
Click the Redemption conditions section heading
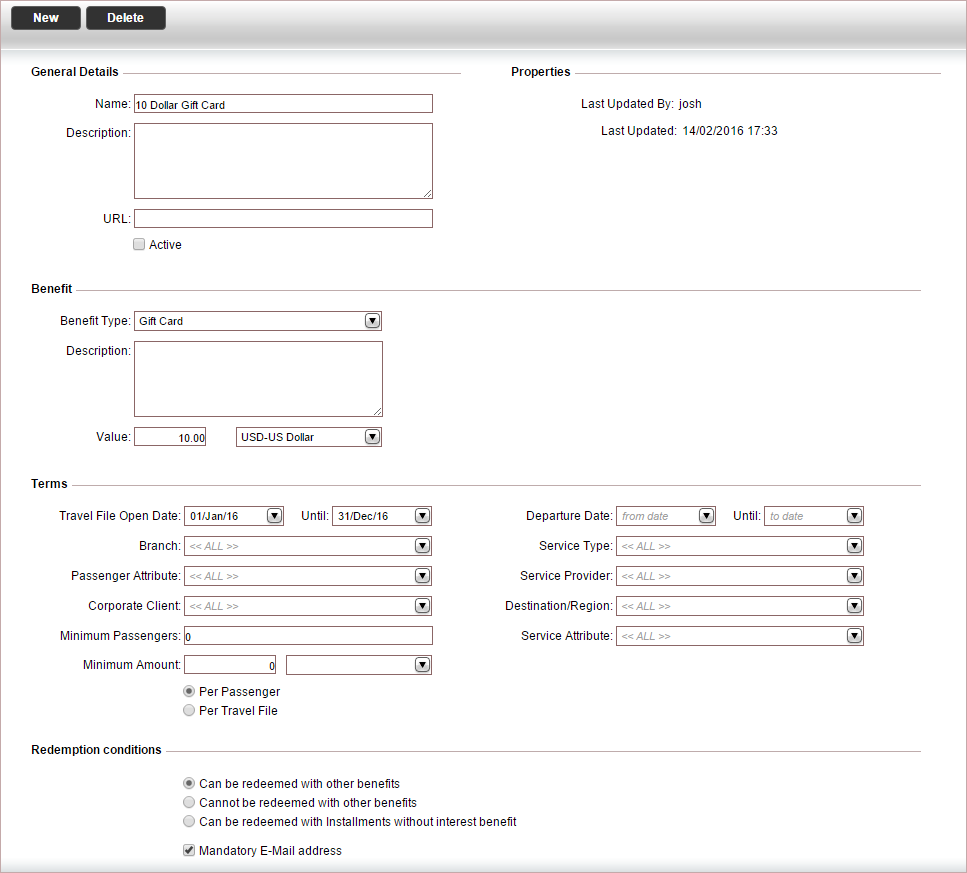[x=96, y=750]
